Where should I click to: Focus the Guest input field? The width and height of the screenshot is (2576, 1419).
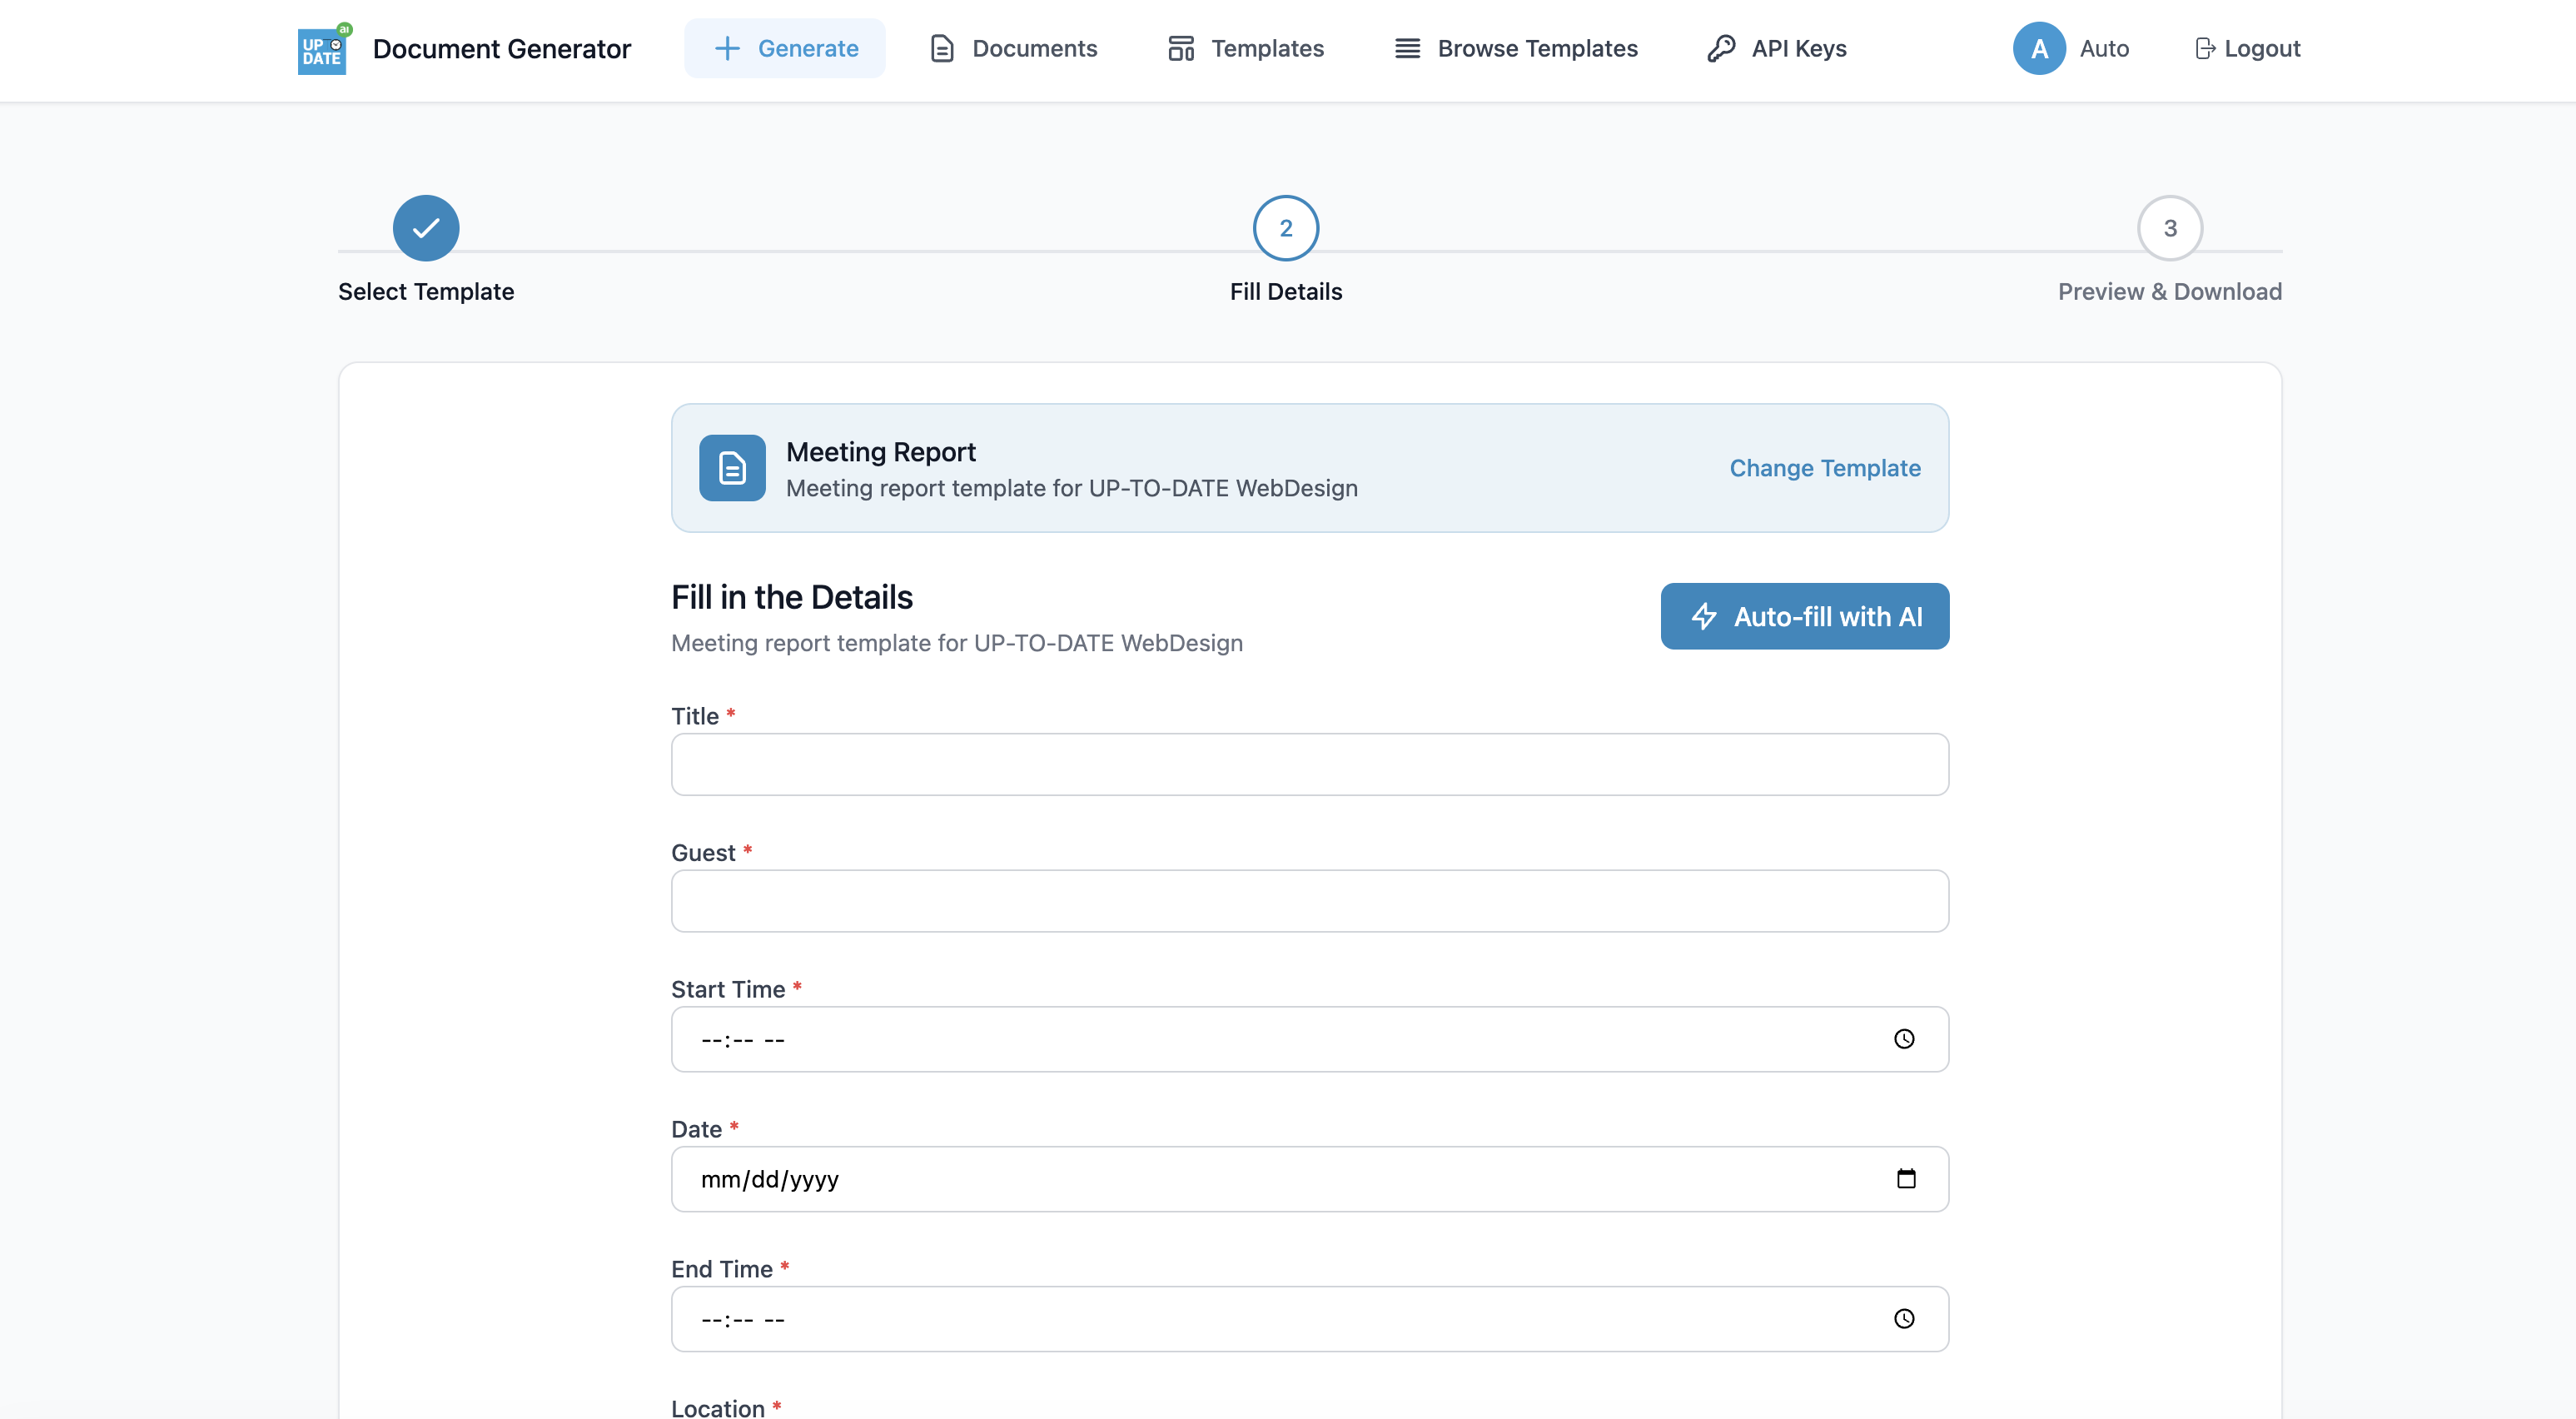[1310, 901]
